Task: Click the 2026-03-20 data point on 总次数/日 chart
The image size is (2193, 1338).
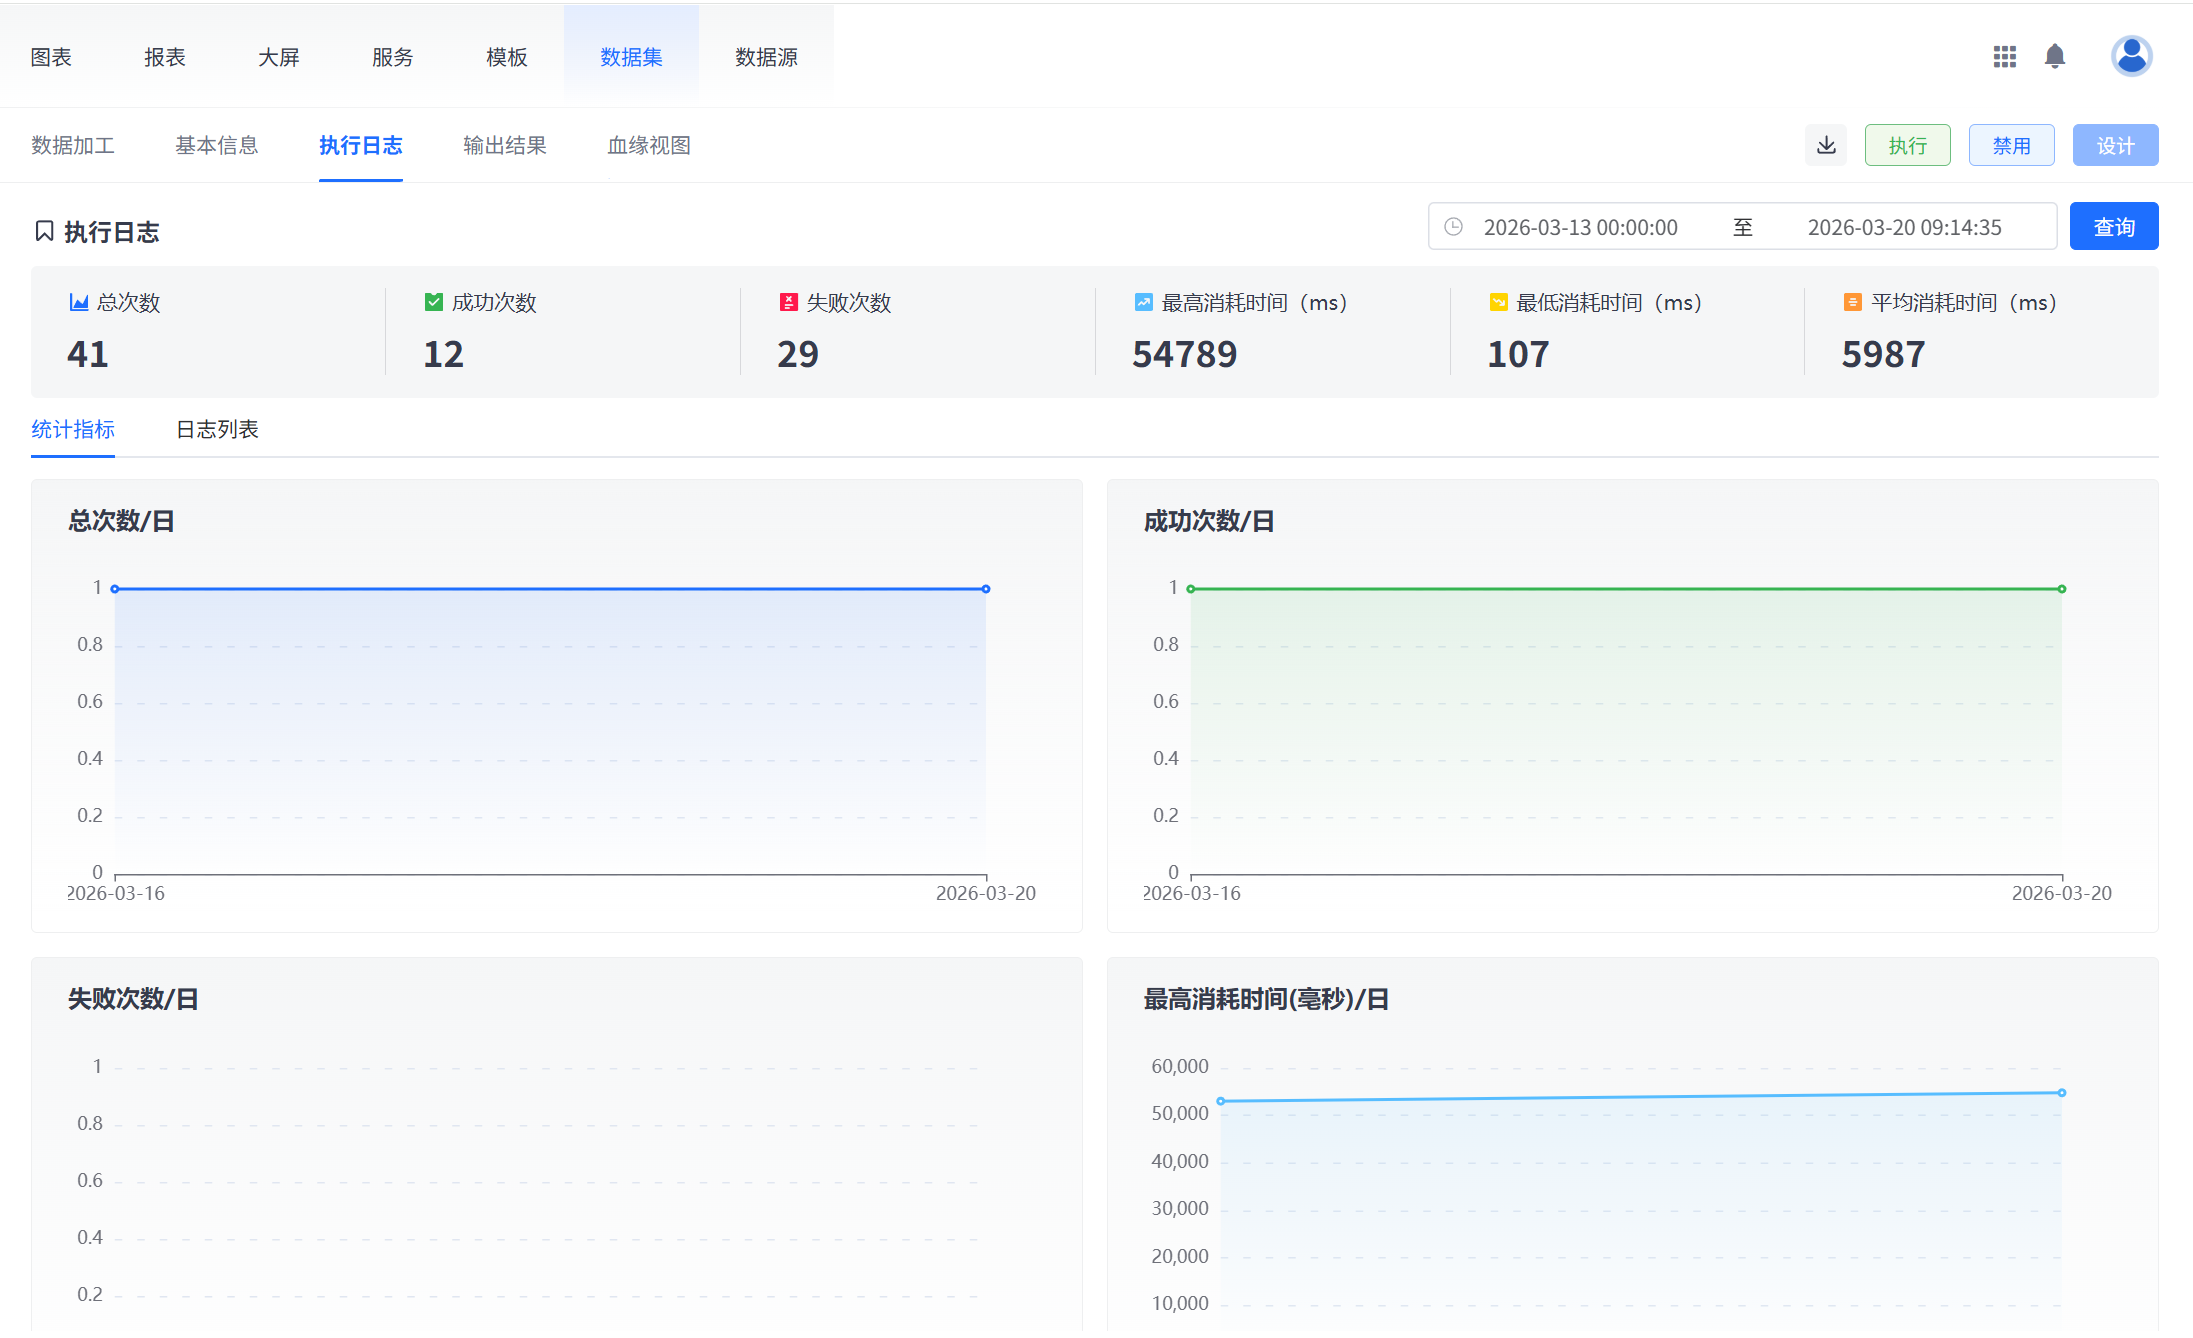Action: tap(985, 589)
